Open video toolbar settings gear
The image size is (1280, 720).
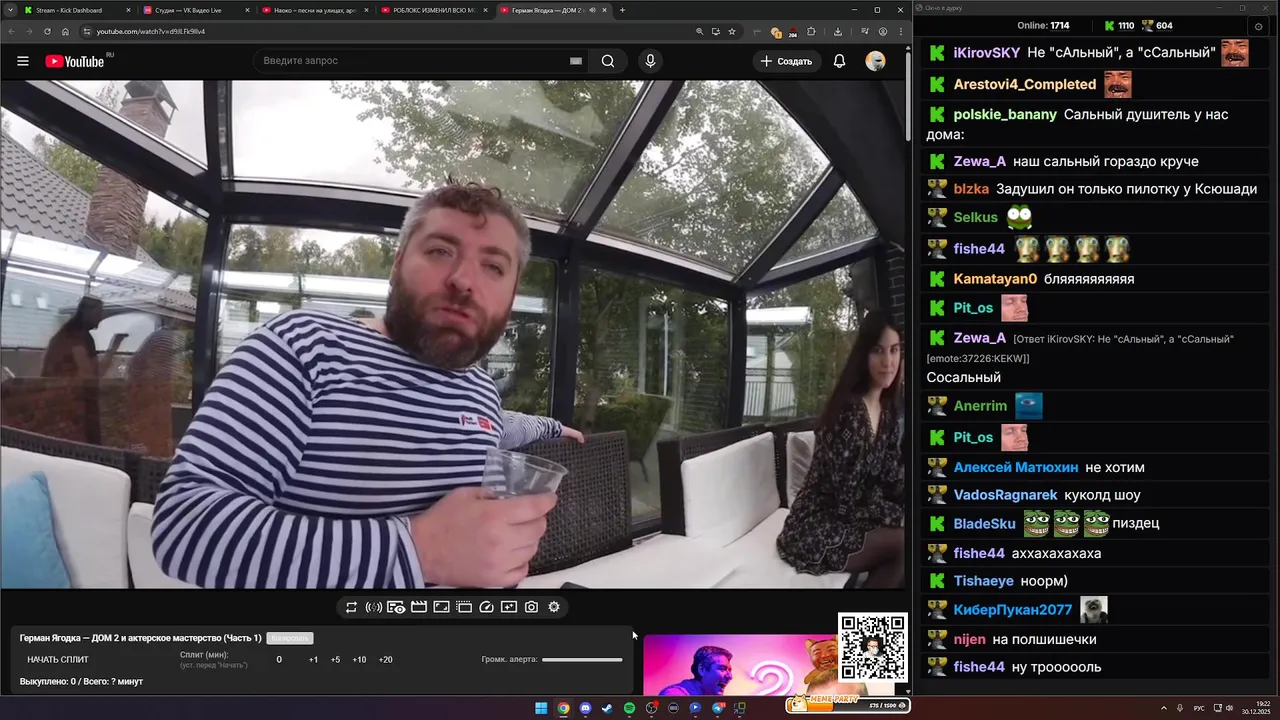coord(554,607)
